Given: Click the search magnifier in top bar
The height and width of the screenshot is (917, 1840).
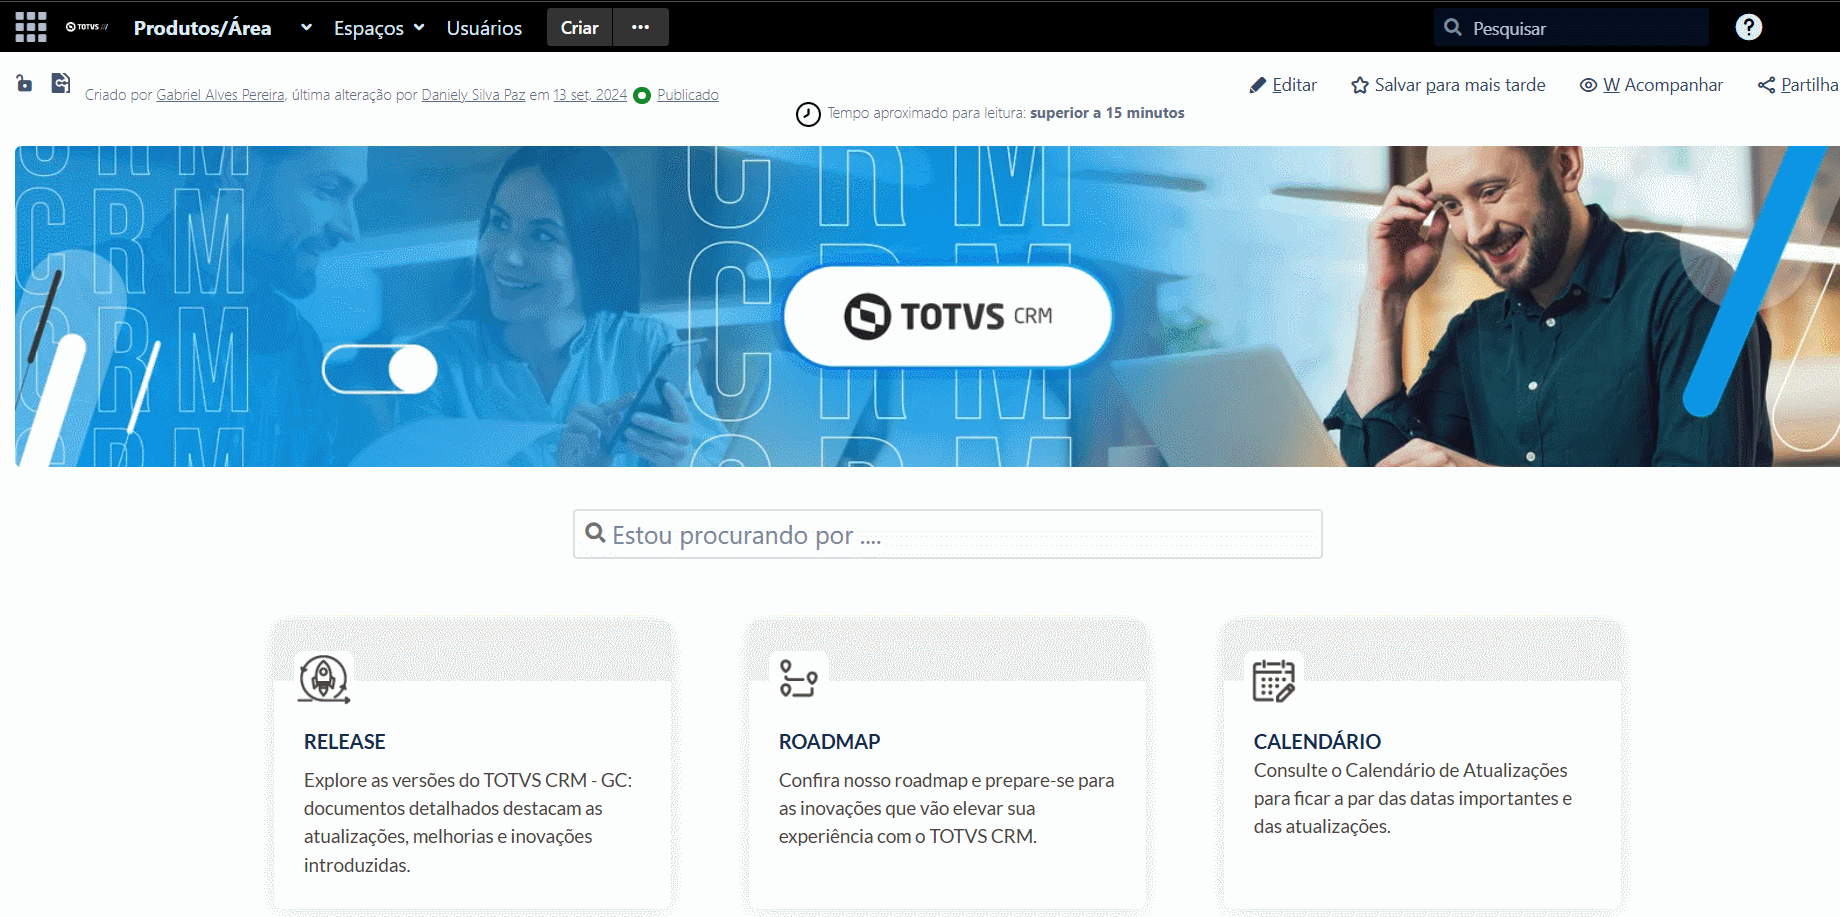Looking at the screenshot, I should 1453,28.
